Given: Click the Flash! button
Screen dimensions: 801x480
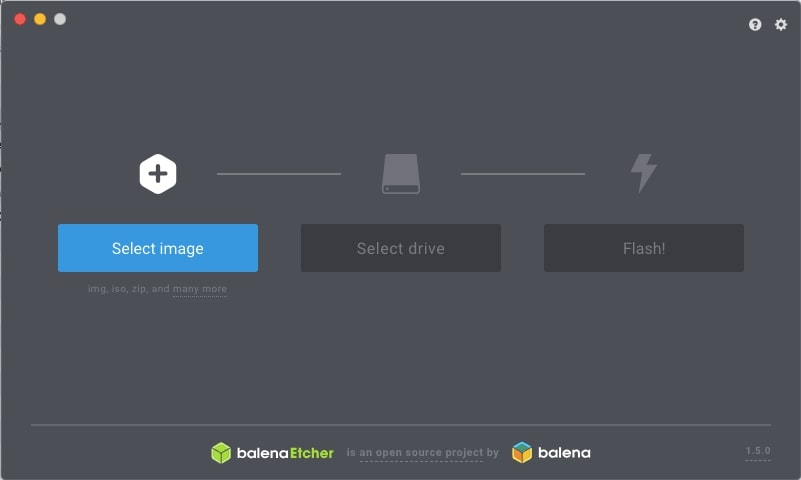Looking at the screenshot, I should tap(644, 248).
